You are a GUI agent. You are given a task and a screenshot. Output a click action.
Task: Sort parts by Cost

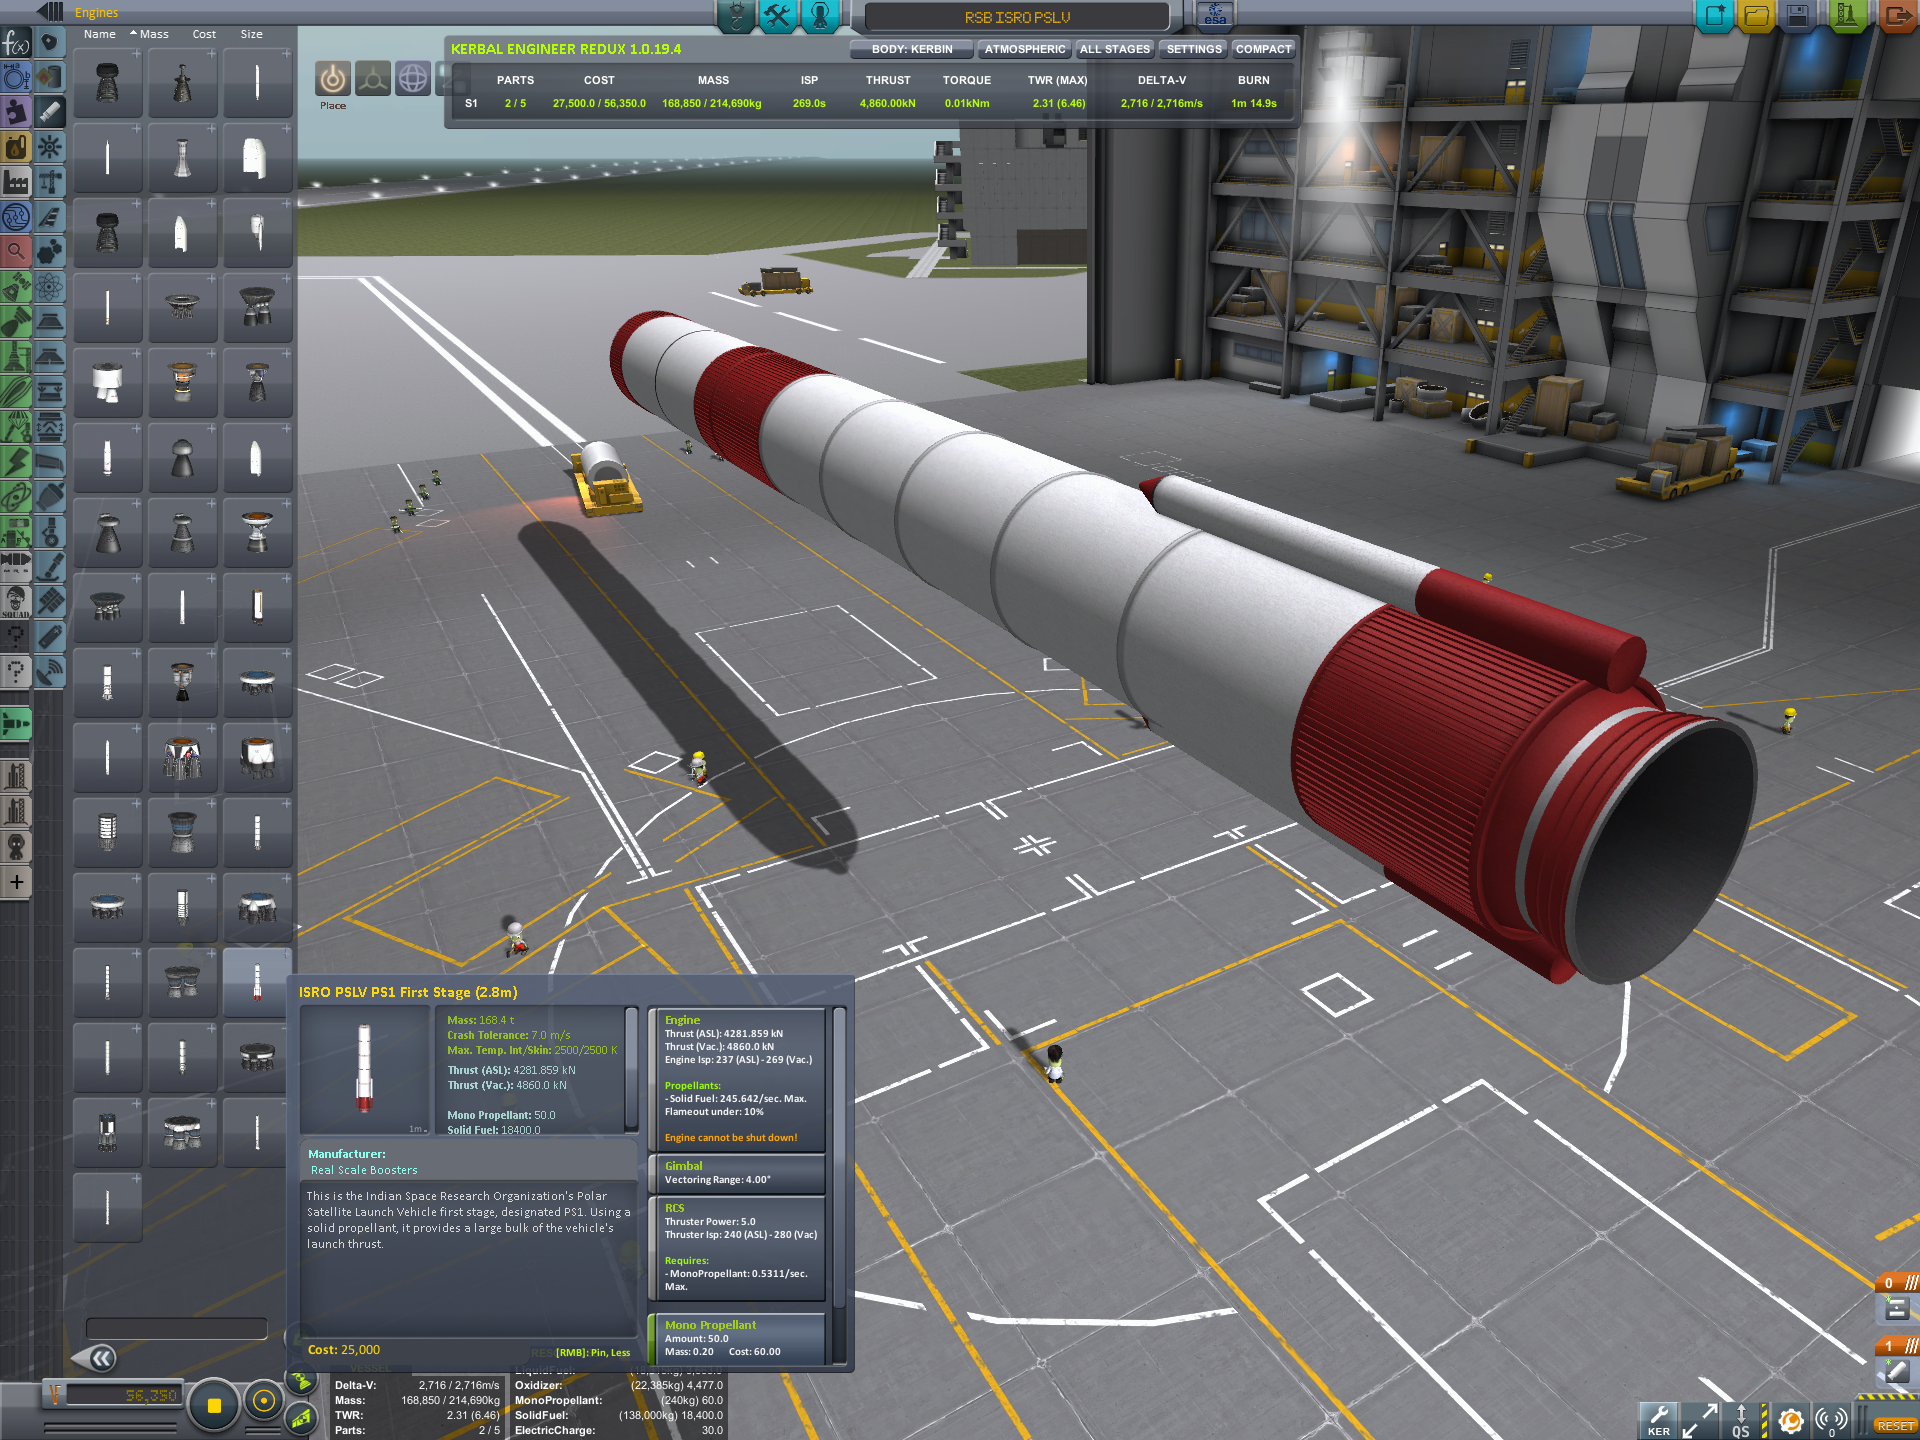pos(204,34)
